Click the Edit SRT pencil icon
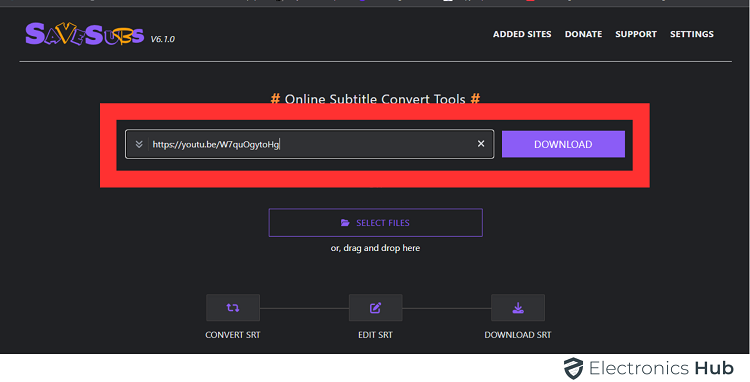The width and height of the screenshot is (750, 382). click(x=375, y=308)
